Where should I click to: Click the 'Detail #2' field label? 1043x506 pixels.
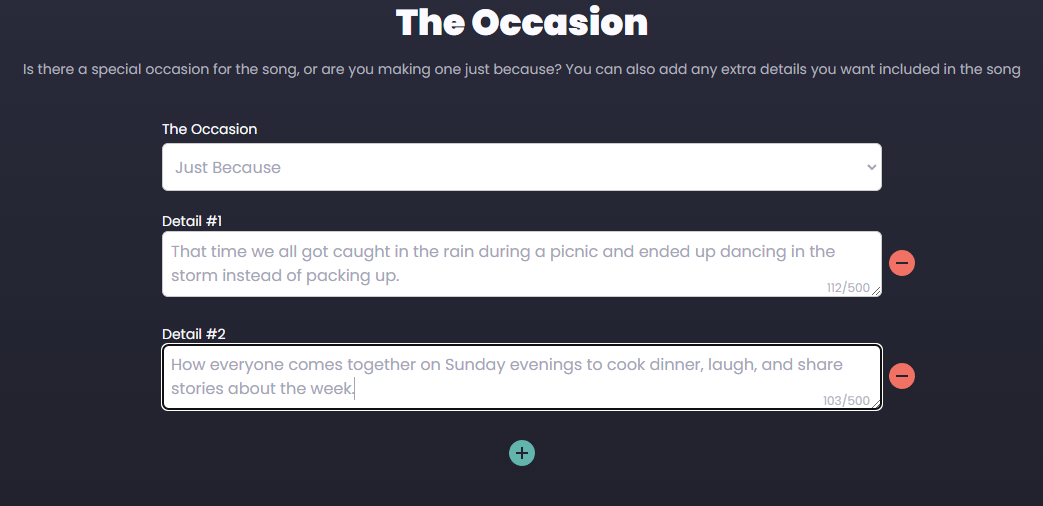(x=194, y=334)
